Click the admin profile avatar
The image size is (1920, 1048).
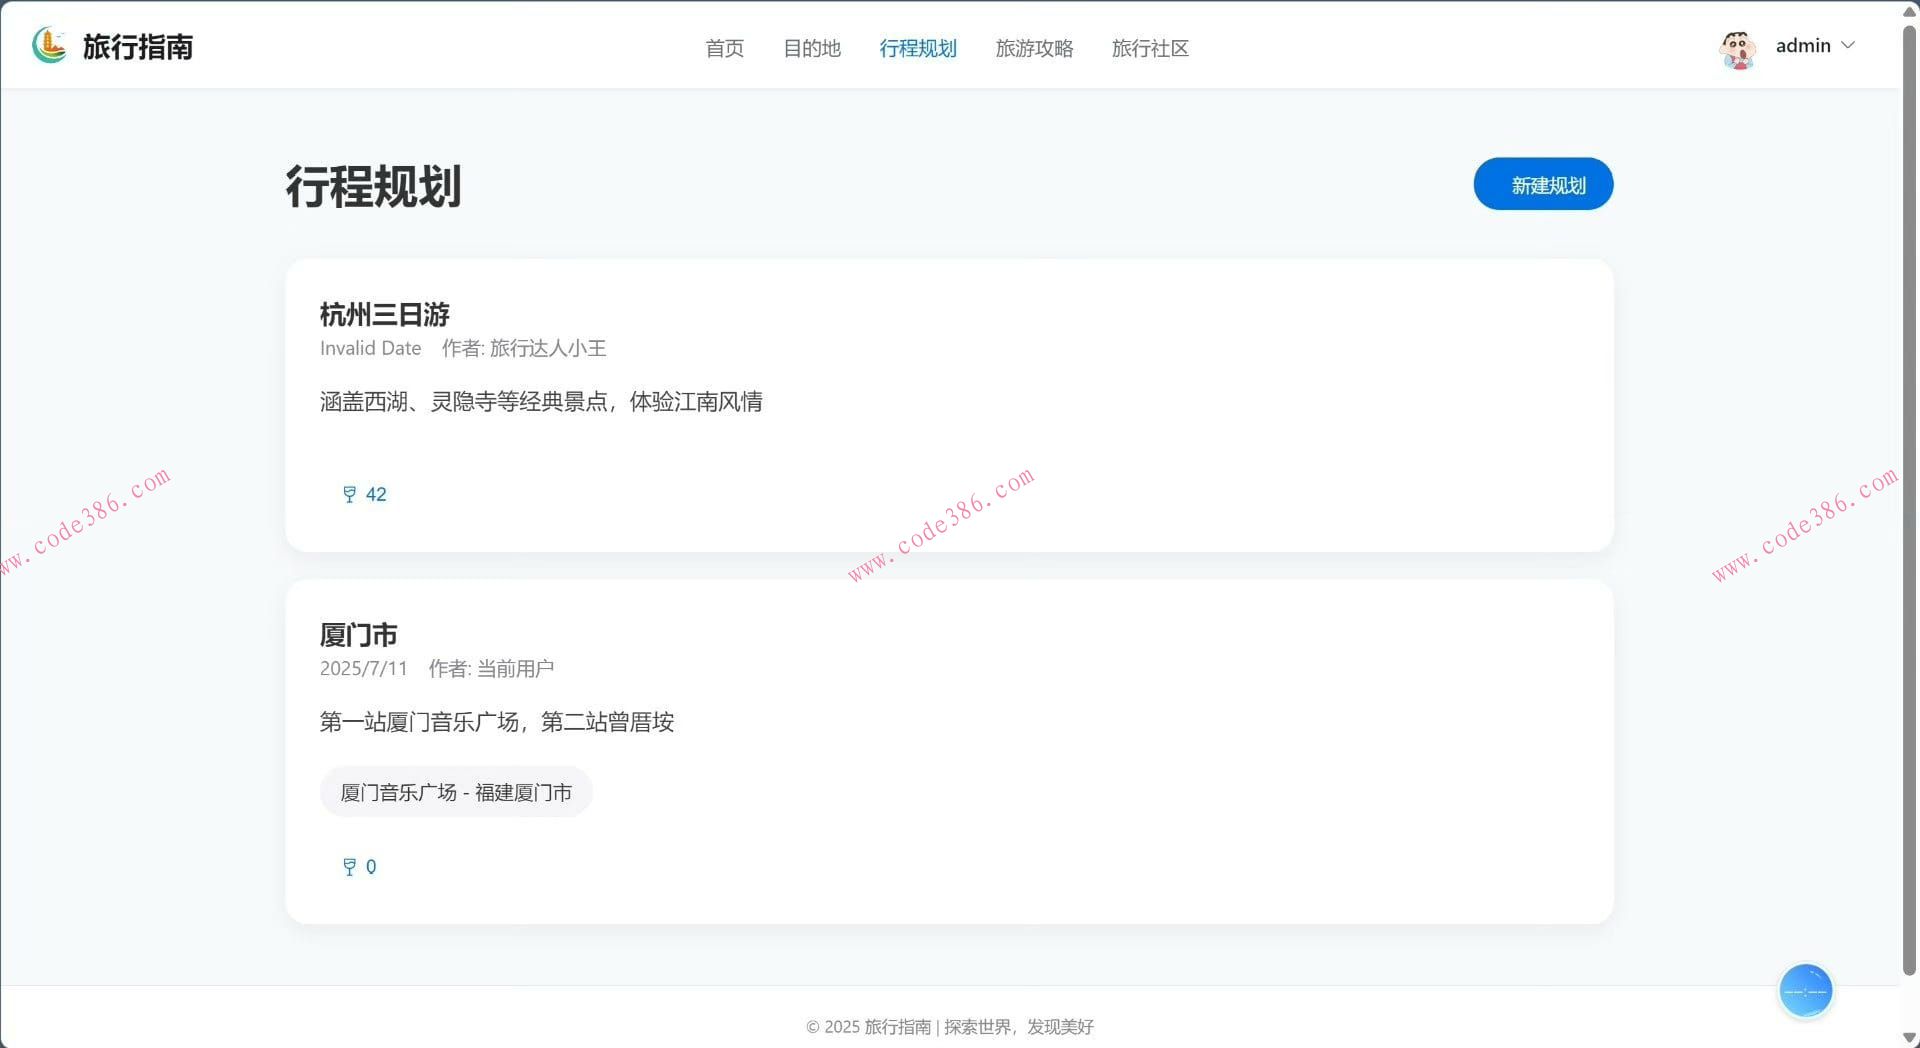1738,45
